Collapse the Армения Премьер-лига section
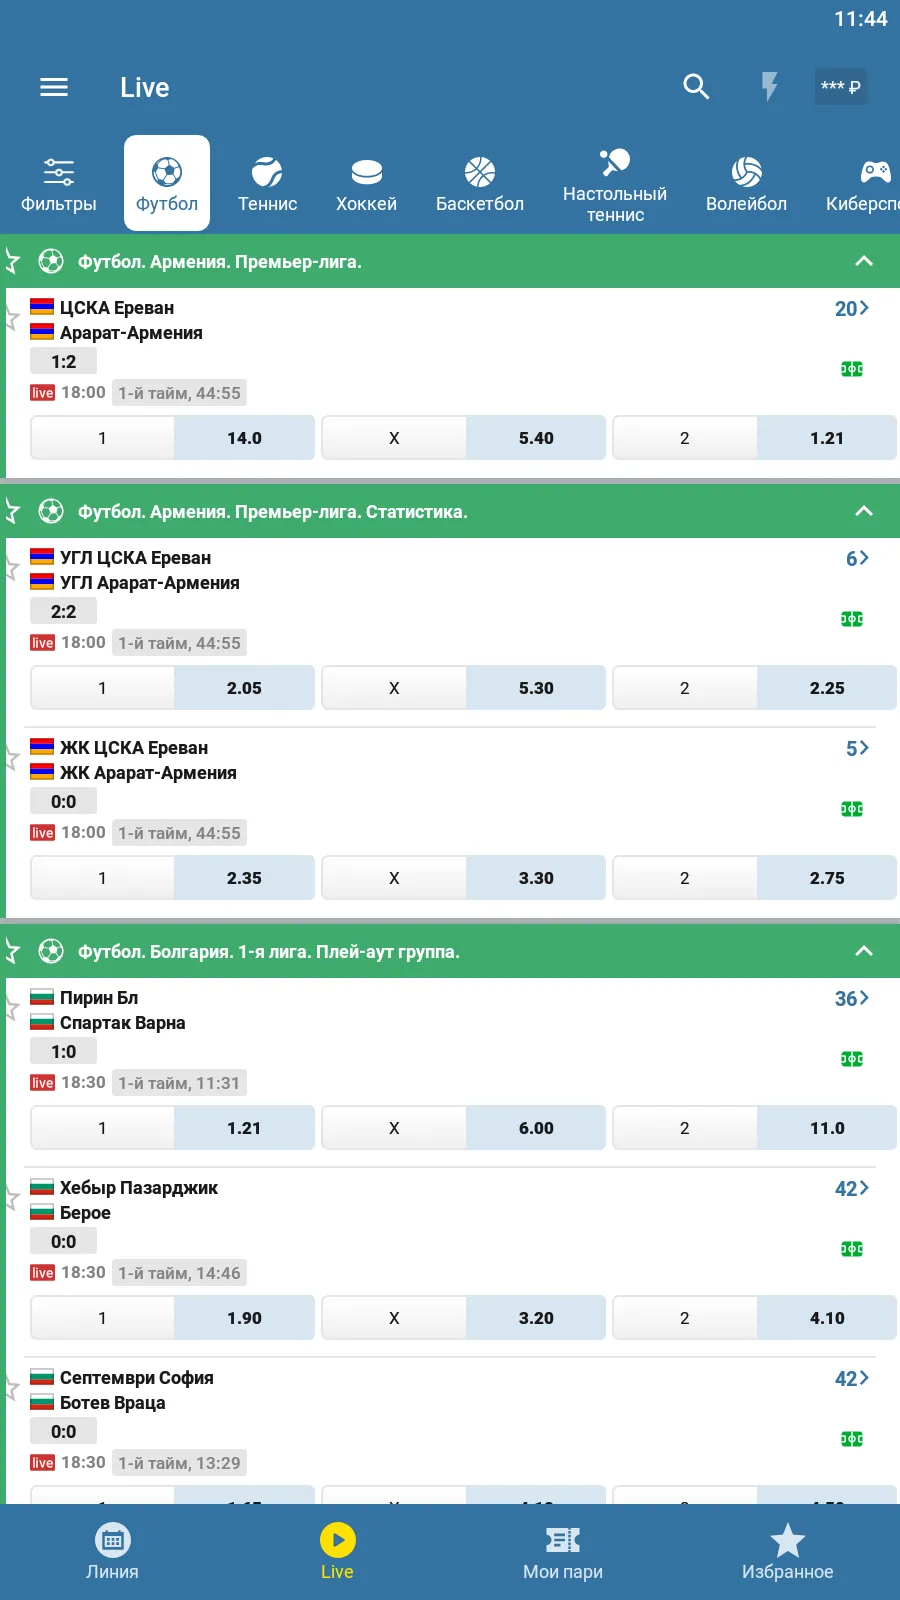The image size is (900, 1600). [864, 261]
